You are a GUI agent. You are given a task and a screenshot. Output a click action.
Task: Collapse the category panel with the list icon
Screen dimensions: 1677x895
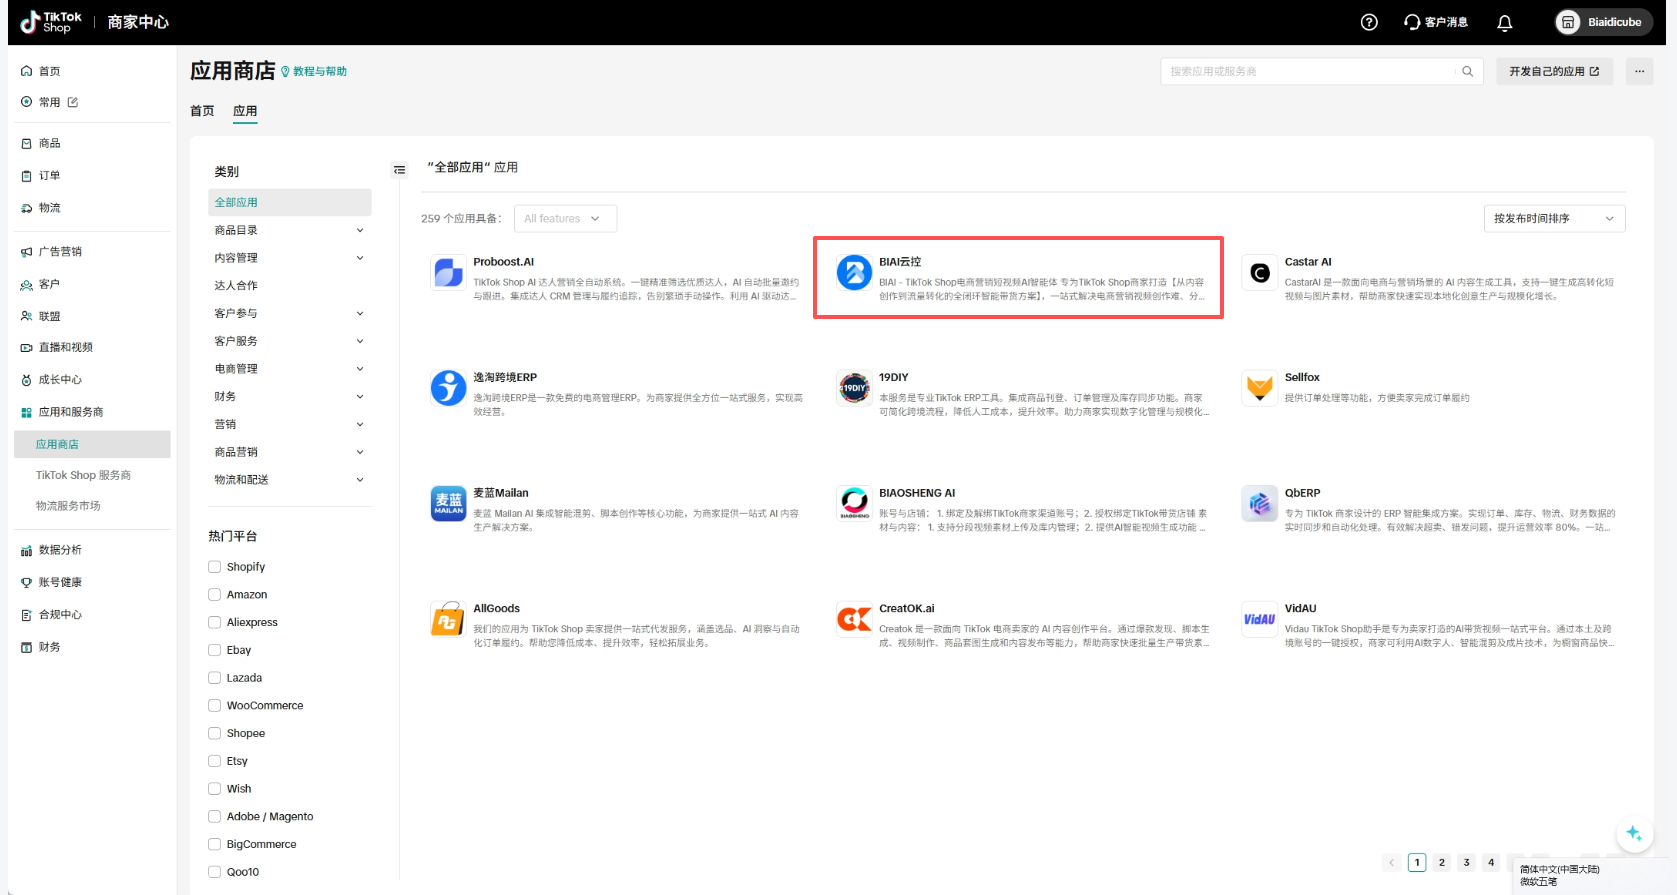tap(400, 170)
